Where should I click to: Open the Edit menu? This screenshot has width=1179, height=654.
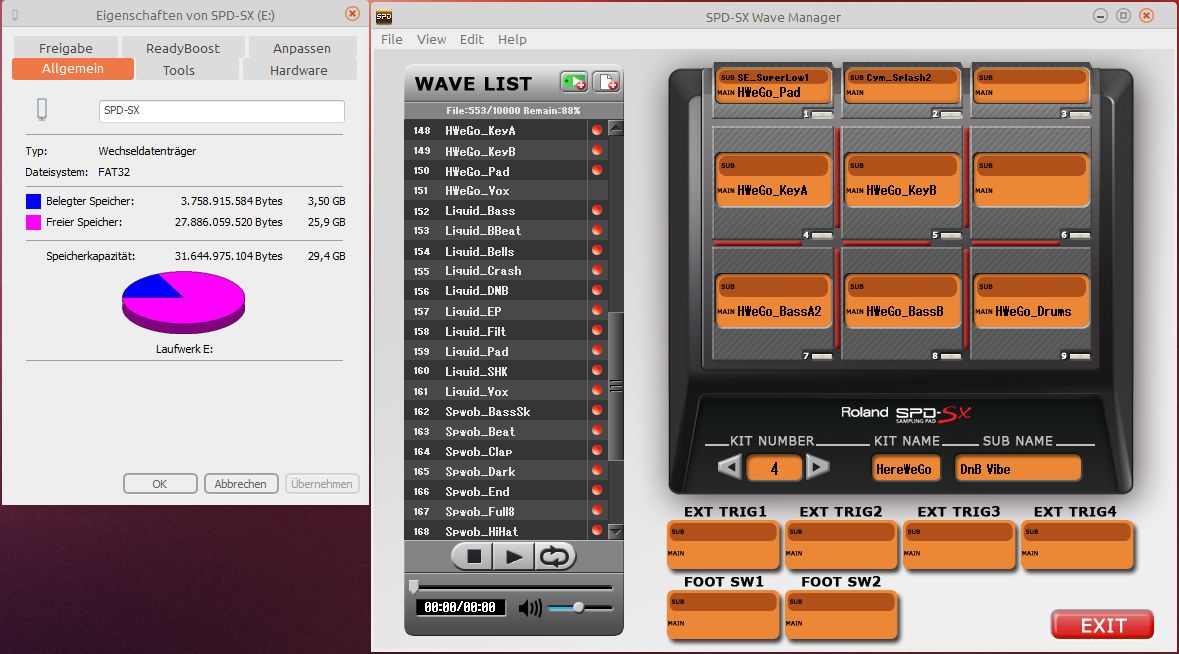(x=471, y=39)
